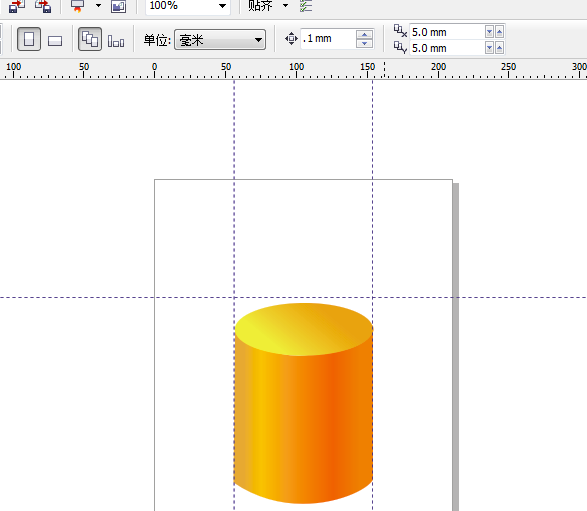Select the orange cylinder top ellipse
587x511 pixels.
coord(304,329)
